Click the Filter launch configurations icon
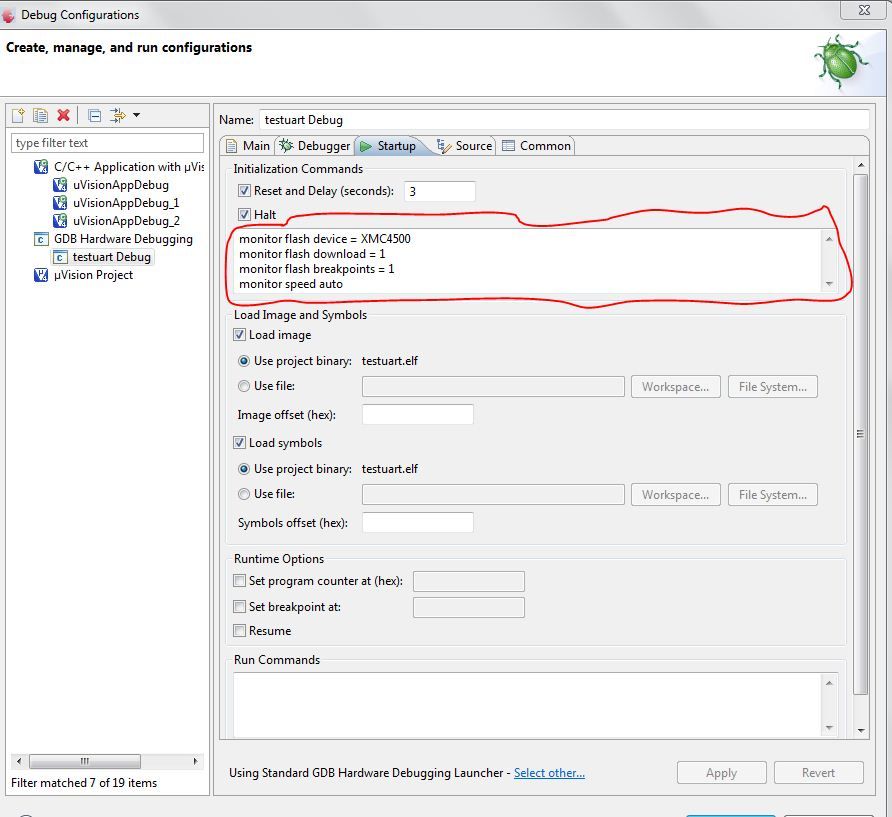The image size is (892, 817). pos(118,115)
